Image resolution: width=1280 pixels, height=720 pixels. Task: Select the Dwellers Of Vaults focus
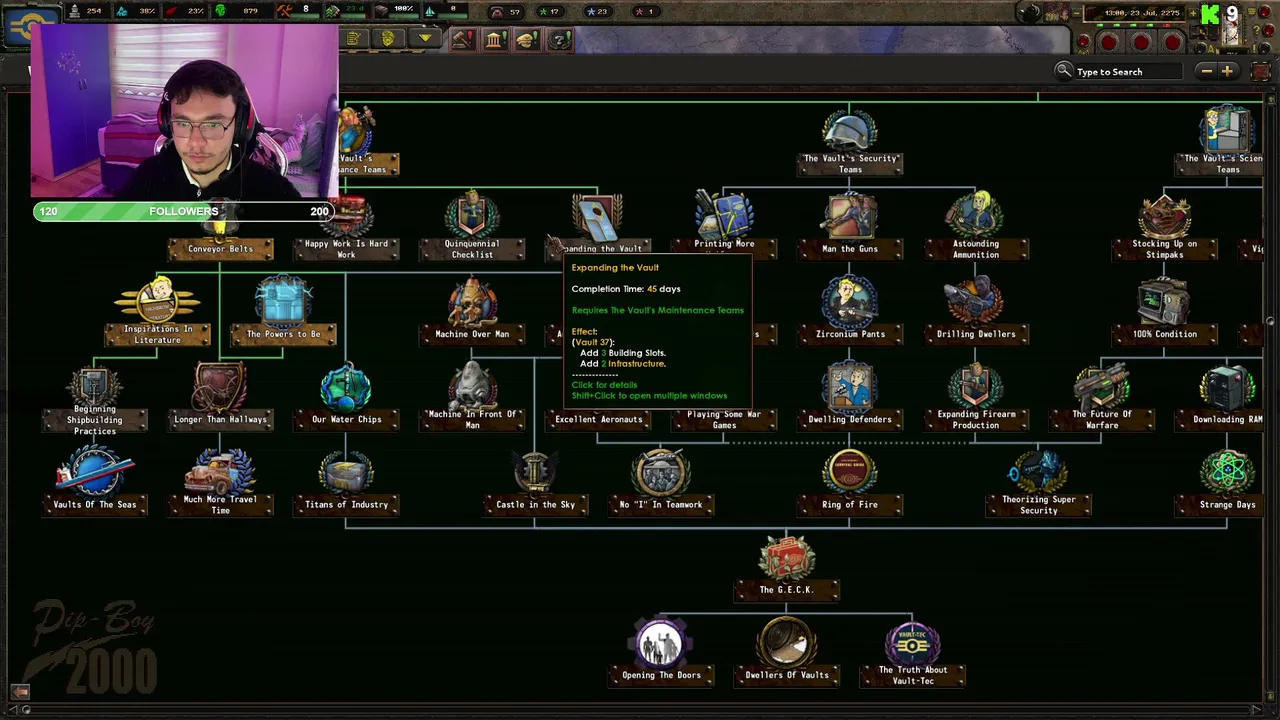click(787, 652)
